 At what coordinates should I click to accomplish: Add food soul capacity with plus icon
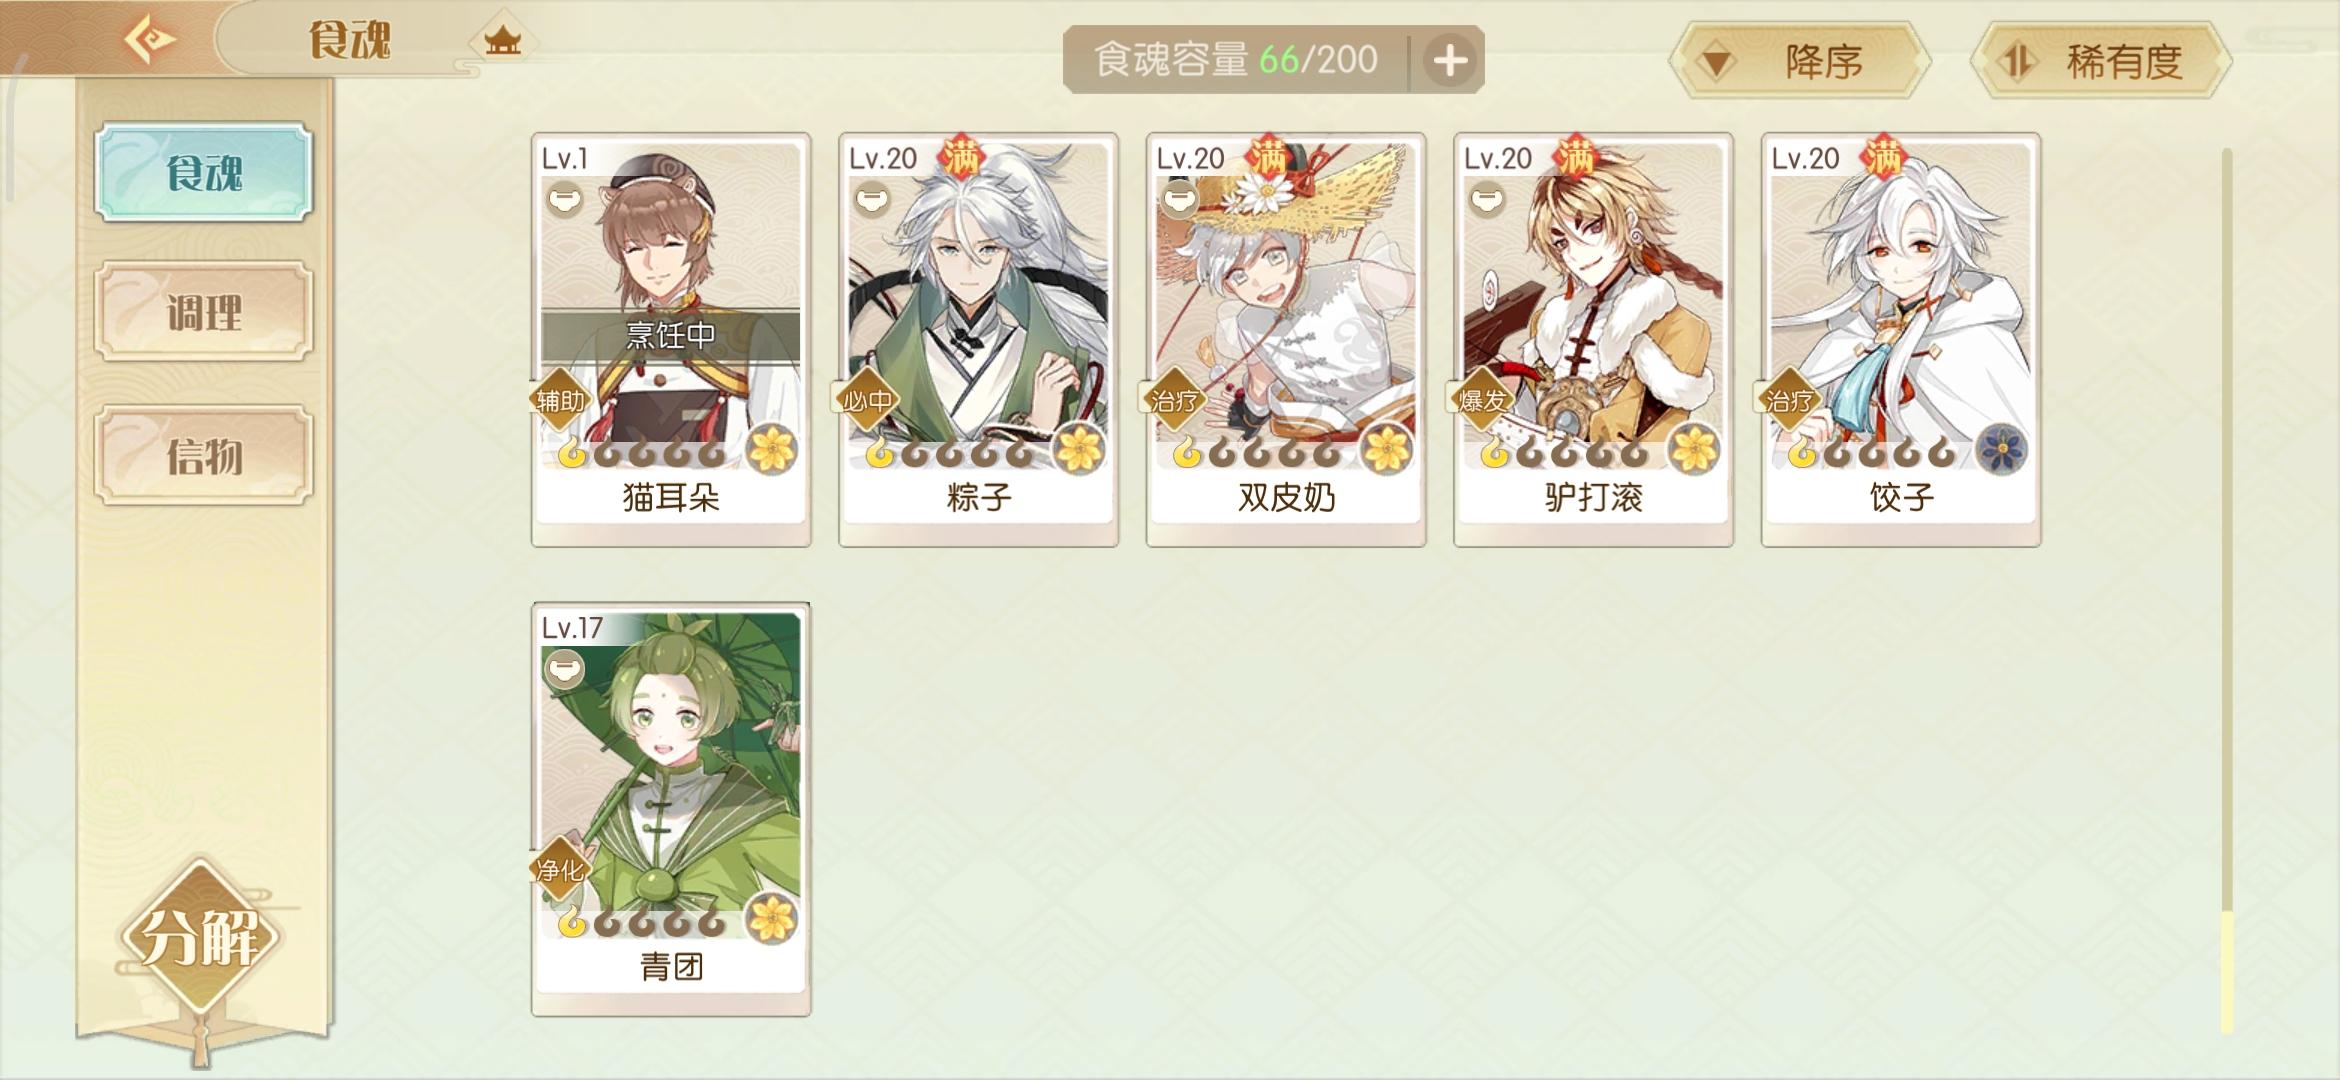pos(1449,60)
